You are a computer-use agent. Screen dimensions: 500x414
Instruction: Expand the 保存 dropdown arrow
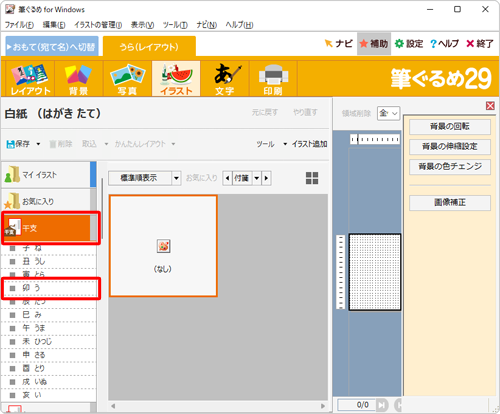(38, 144)
